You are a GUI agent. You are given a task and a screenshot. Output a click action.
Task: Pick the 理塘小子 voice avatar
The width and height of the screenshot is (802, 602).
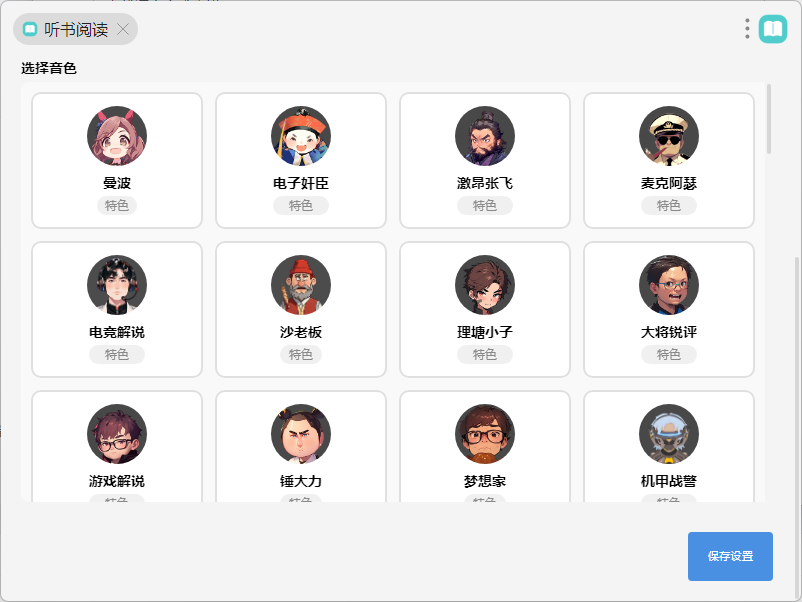pos(485,285)
